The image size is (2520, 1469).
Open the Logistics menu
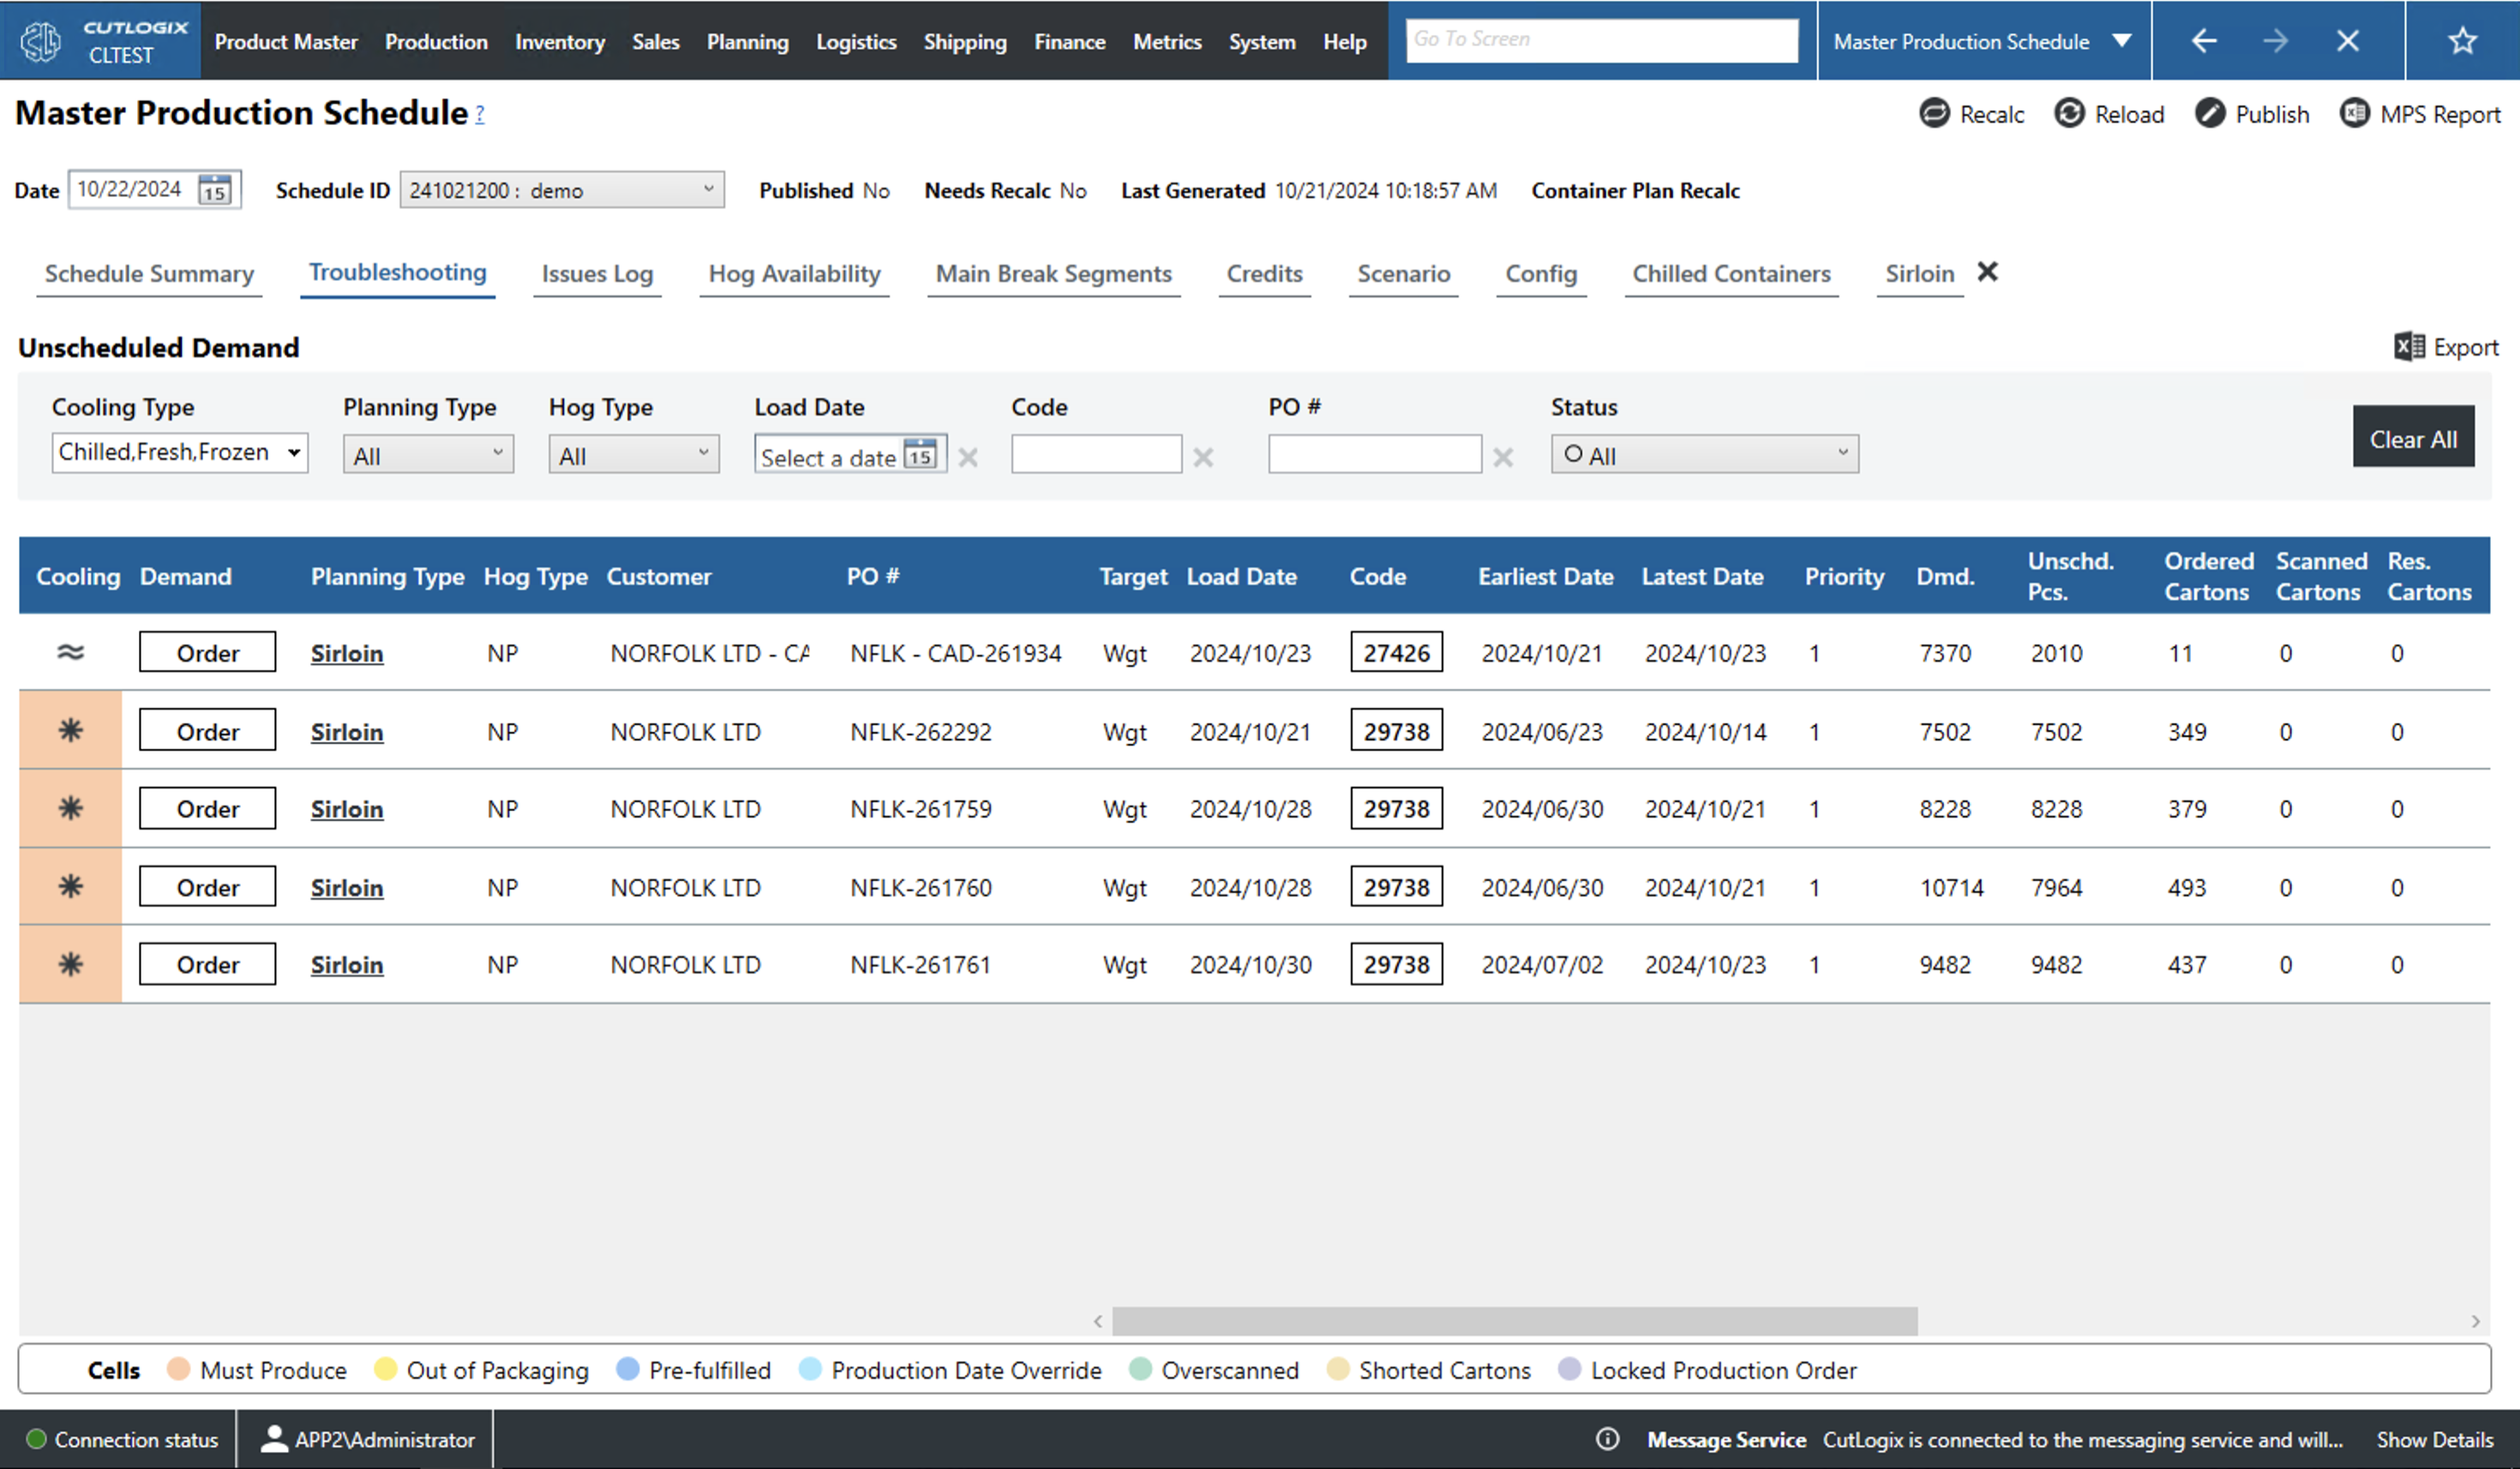855,41
